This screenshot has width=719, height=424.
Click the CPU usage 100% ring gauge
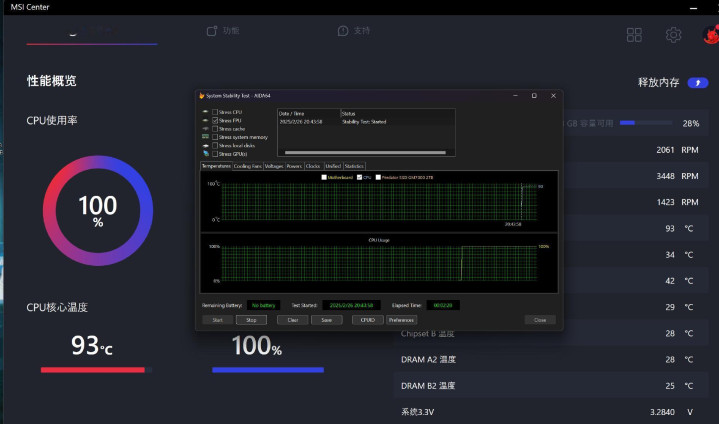tap(98, 210)
